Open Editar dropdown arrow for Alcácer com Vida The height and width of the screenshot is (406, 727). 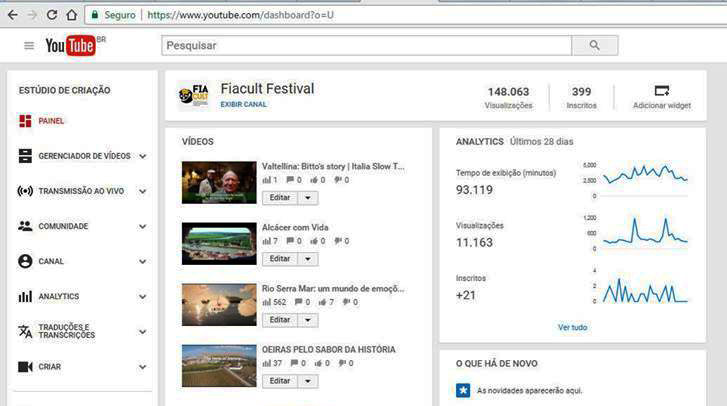pos(308,259)
